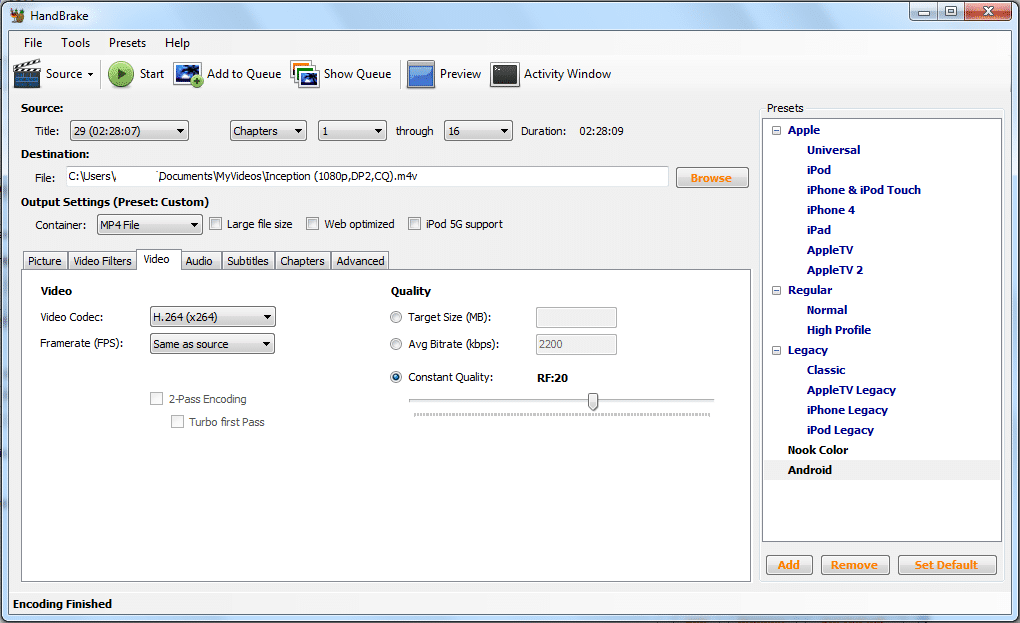Click the Source clapperboard icon
1020x623 pixels.
point(27,74)
